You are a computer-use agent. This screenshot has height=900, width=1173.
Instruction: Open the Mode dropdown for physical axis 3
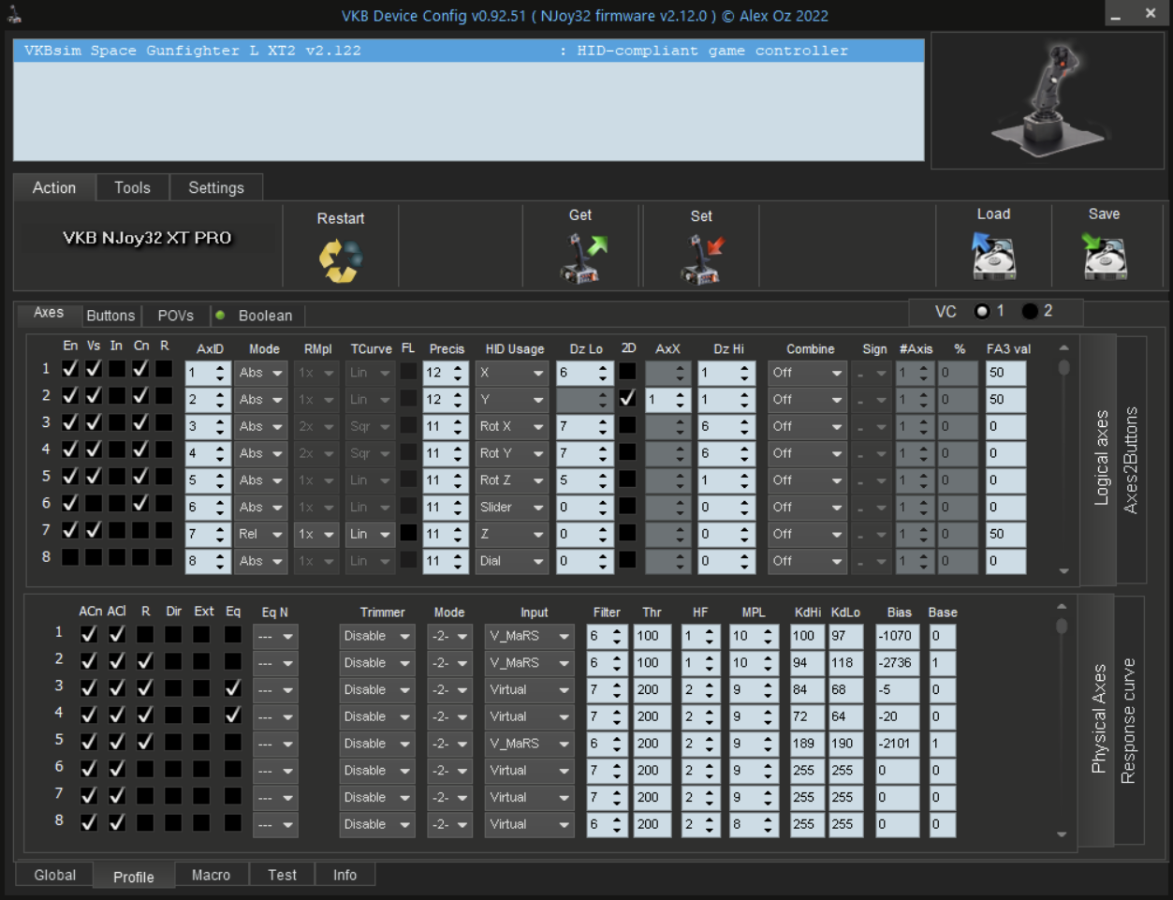[x=450, y=690]
